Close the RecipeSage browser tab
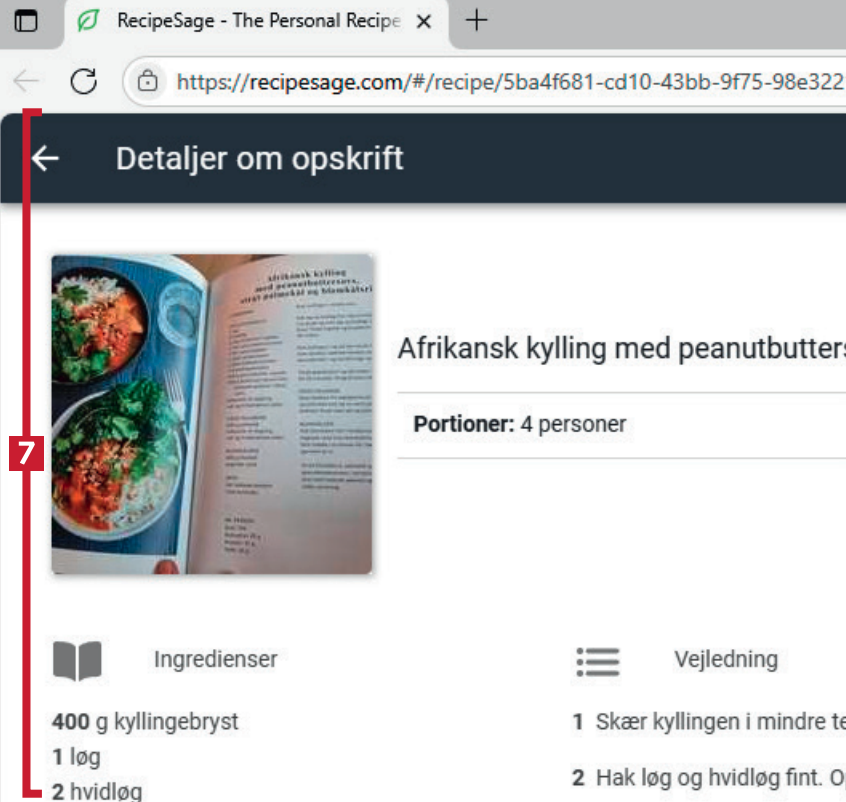The width and height of the screenshot is (846, 802). (424, 22)
